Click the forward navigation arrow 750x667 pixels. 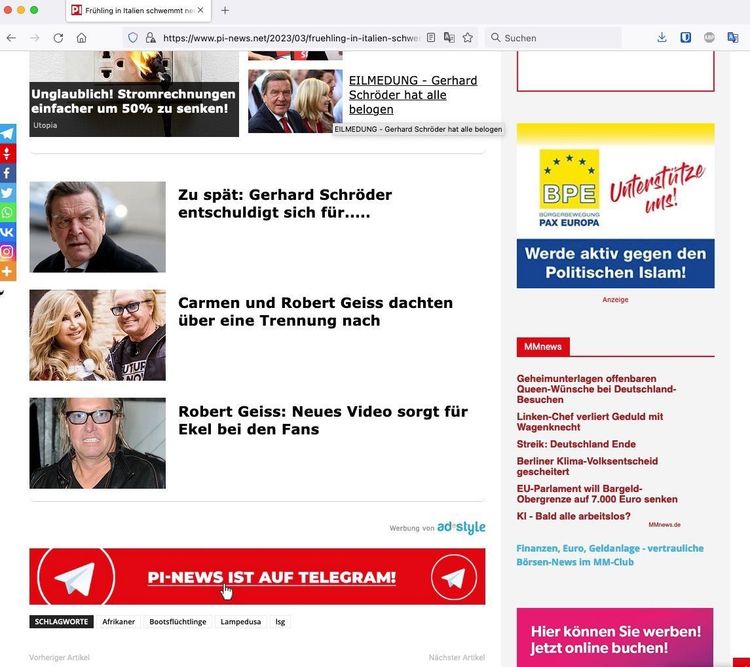coord(34,38)
